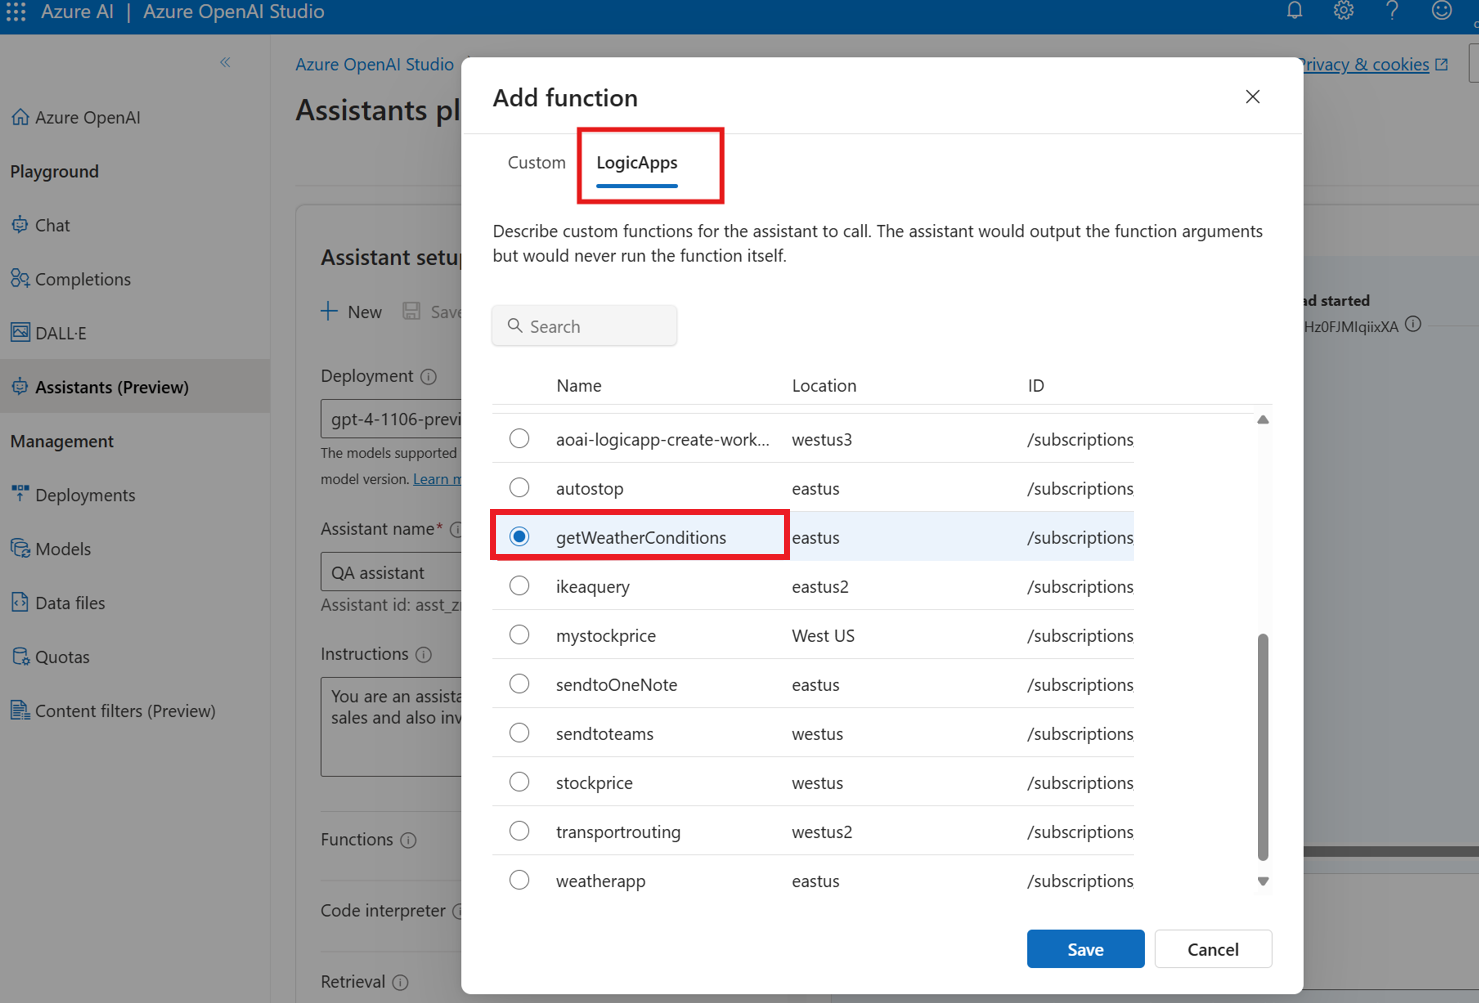Sort by Location column header
Viewport: 1479px width, 1003px height.
click(x=824, y=386)
